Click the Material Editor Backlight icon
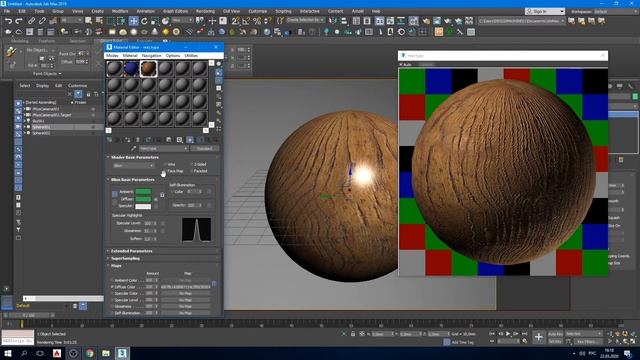 [219, 73]
